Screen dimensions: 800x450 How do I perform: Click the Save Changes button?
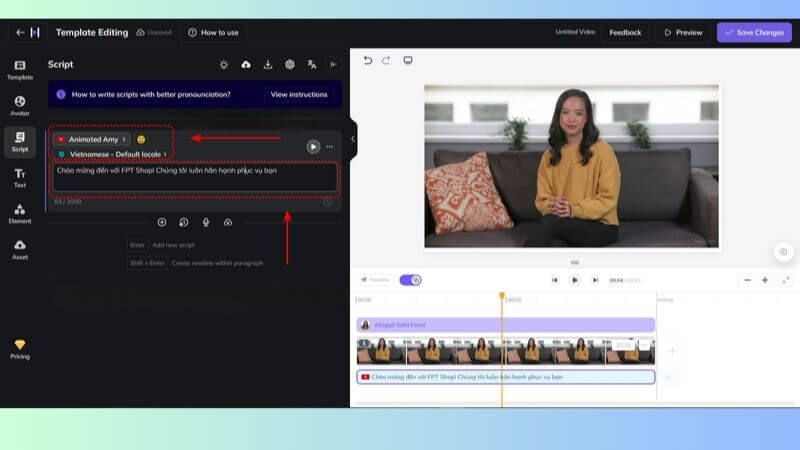click(x=753, y=32)
